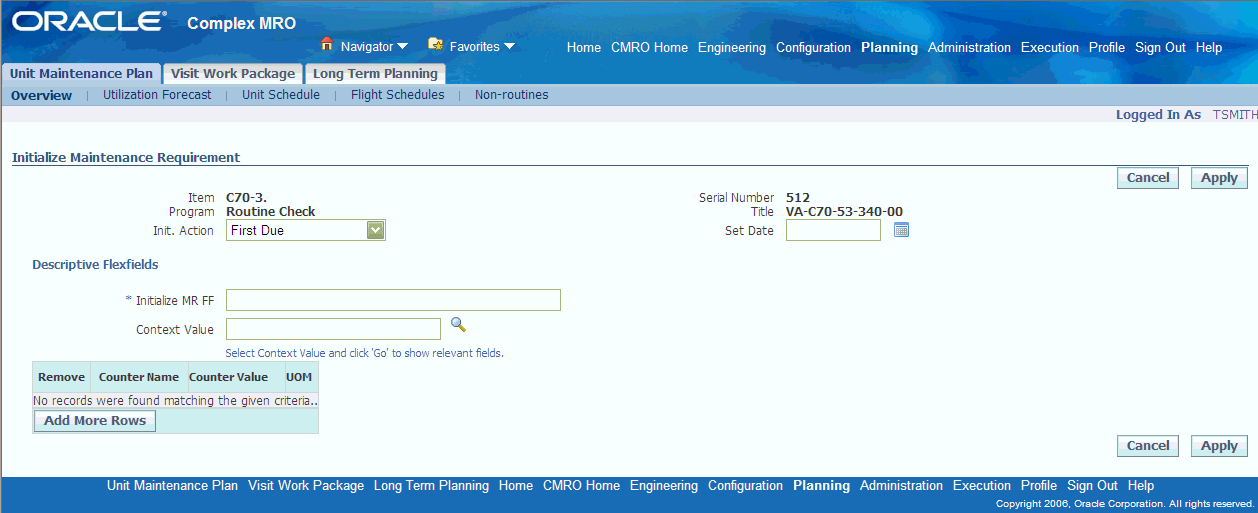Click footer Execution link
1258x513 pixels.
coord(982,485)
